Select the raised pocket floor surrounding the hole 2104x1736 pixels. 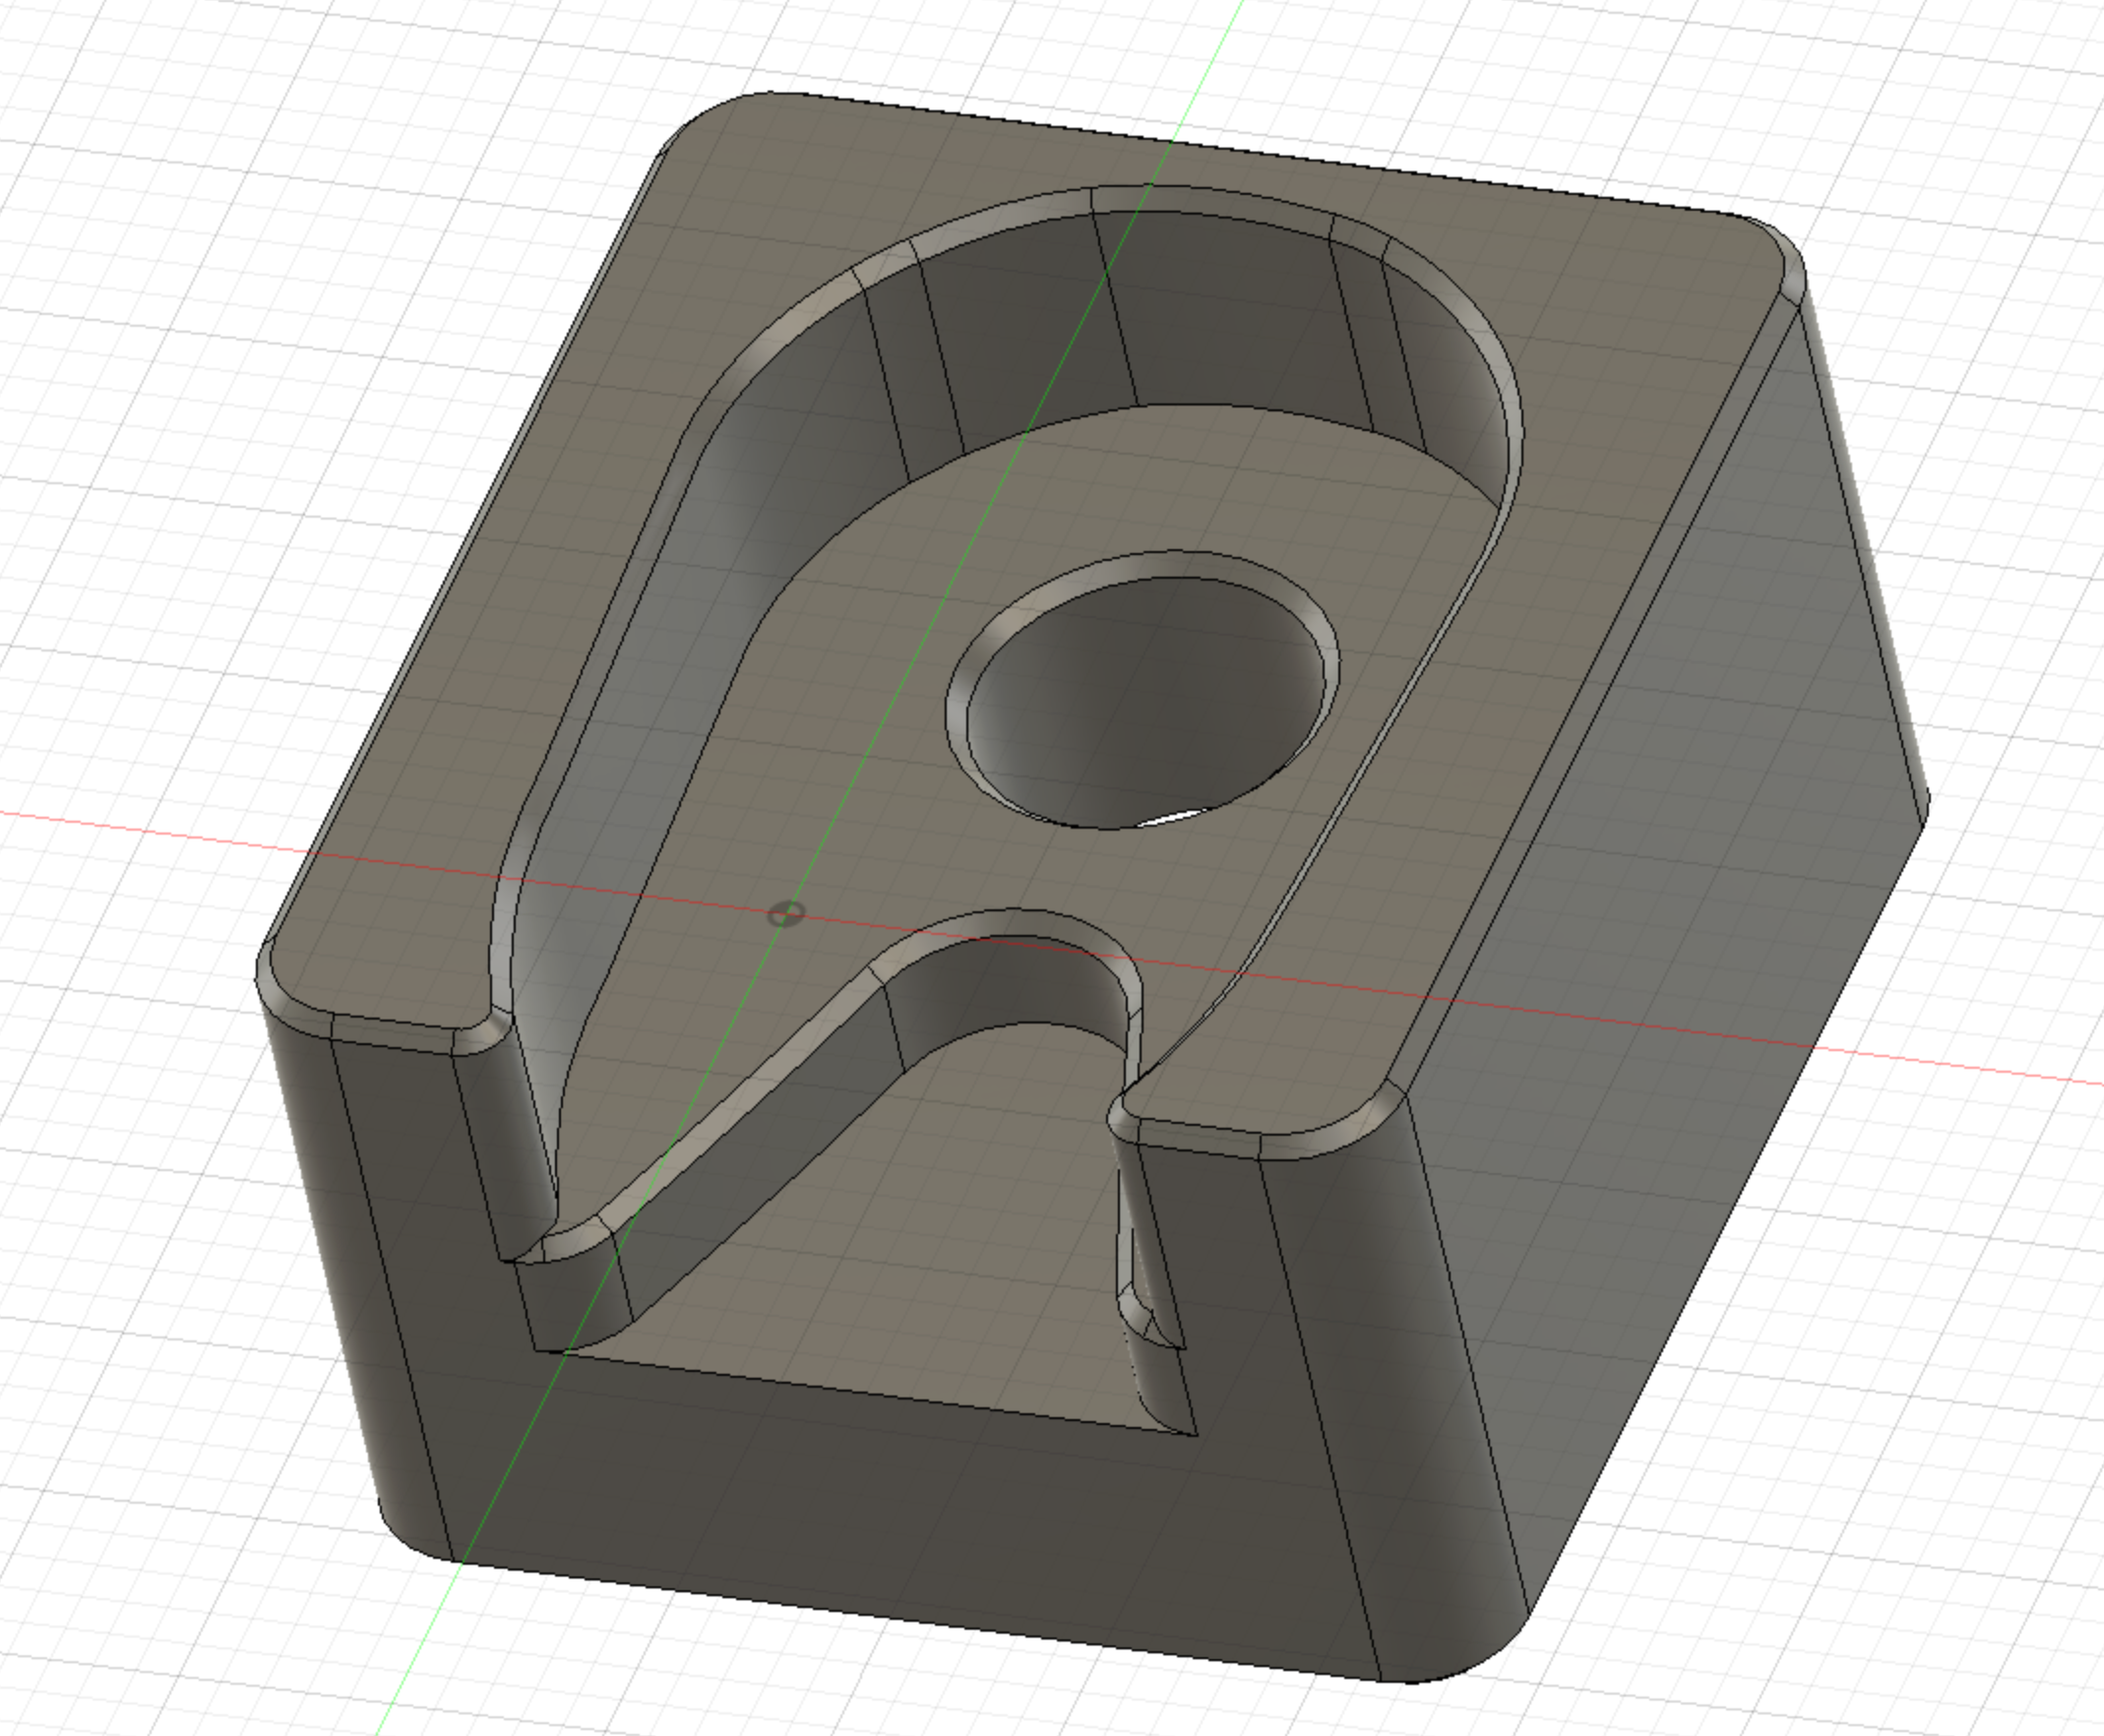click(860, 760)
